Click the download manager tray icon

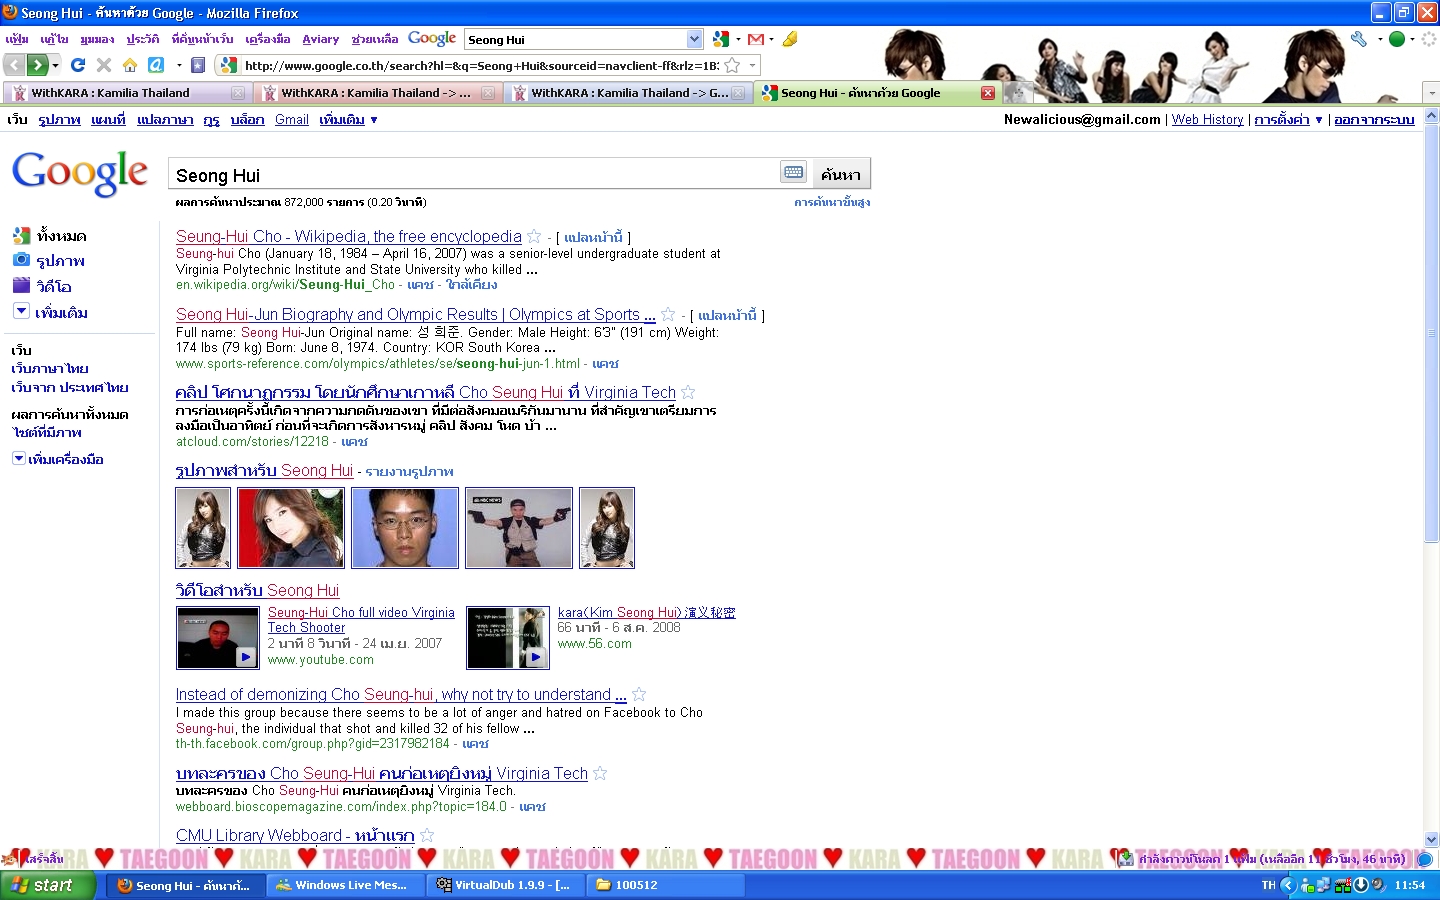click(1361, 885)
